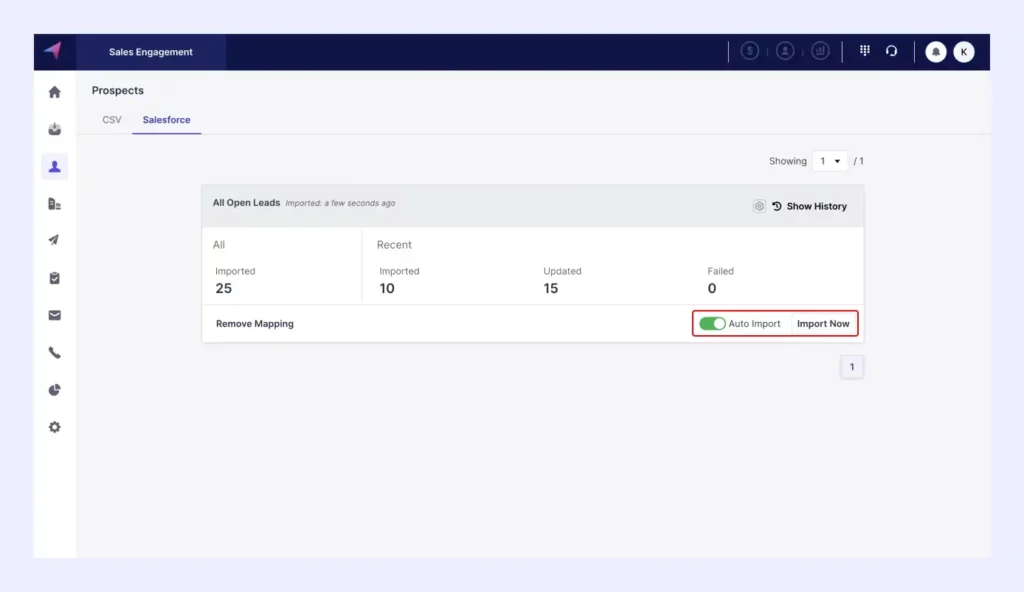Switch to the Salesforce tab
Viewport: 1024px width, 592px height.
167,120
